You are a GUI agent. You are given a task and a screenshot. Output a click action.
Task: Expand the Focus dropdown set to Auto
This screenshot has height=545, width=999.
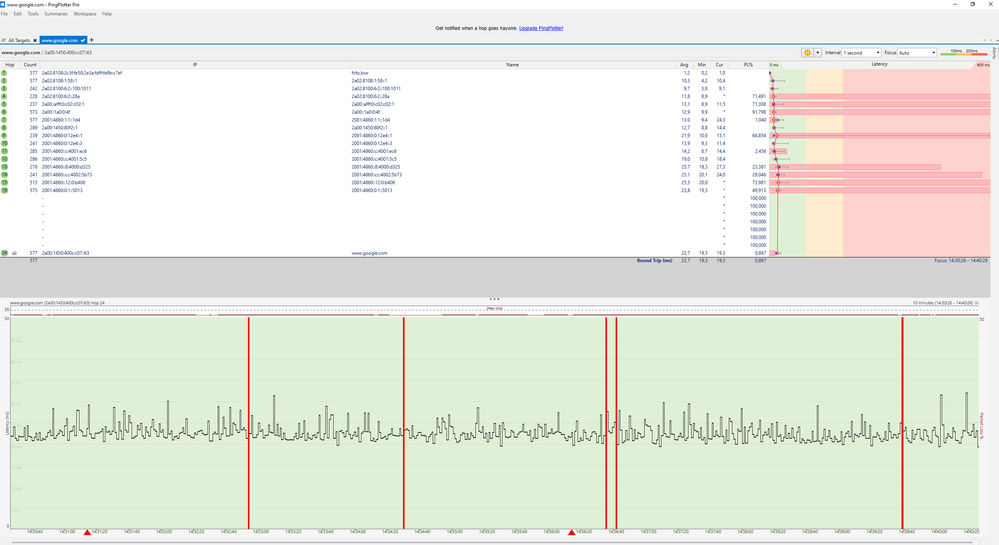click(x=917, y=52)
